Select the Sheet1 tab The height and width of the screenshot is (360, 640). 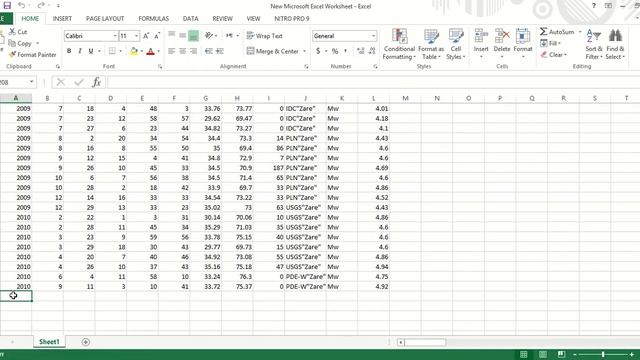pyautogui.click(x=49, y=342)
